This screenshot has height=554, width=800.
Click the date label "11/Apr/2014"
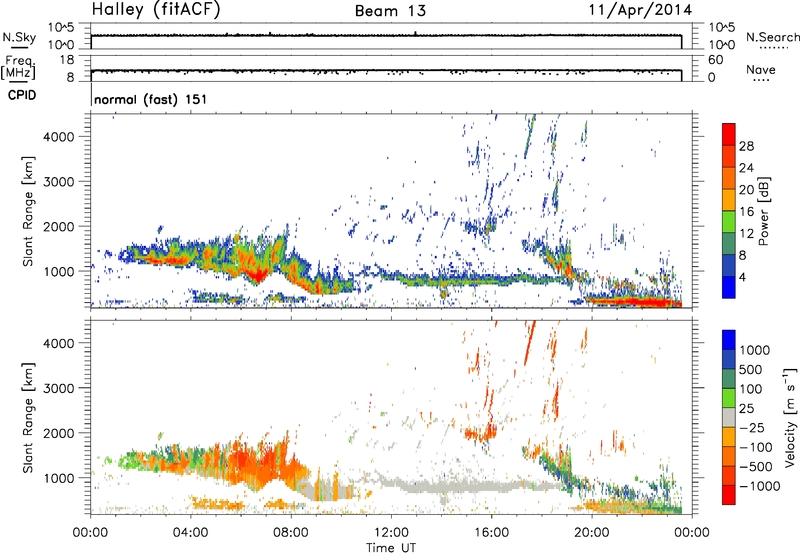(x=640, y=10)
